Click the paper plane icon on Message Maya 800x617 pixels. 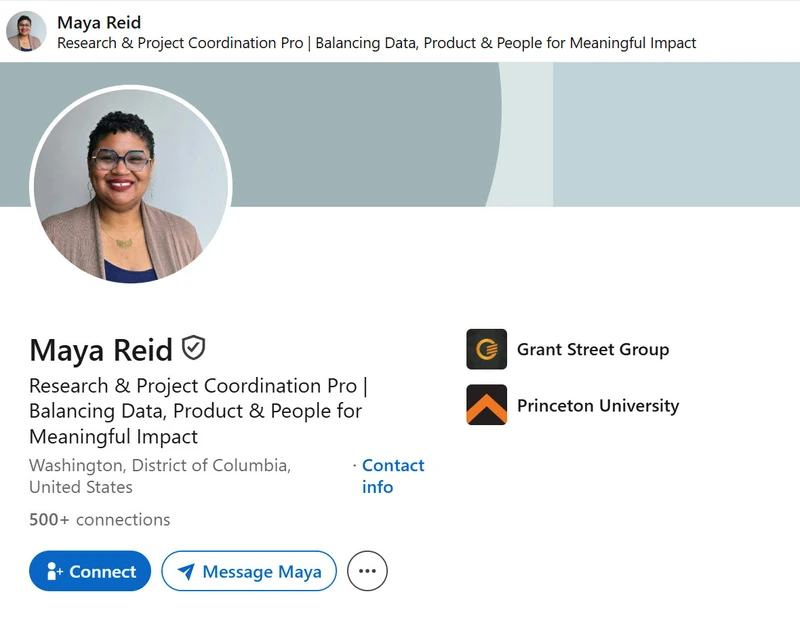[x=186, y=572]
